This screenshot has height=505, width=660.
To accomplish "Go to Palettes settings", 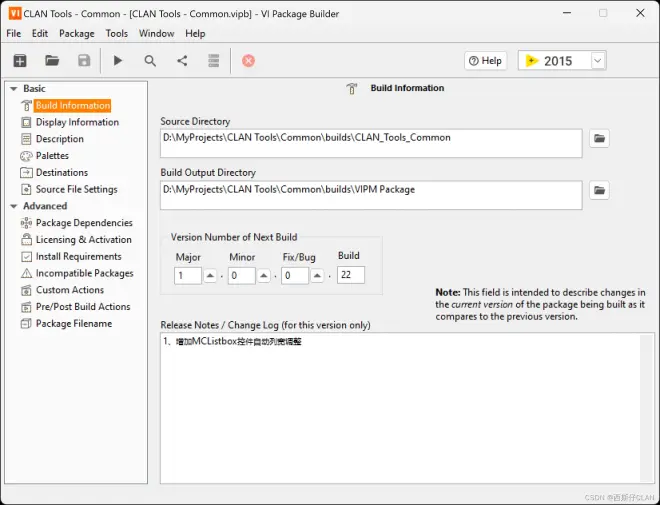I will click(x=52, y=156).
